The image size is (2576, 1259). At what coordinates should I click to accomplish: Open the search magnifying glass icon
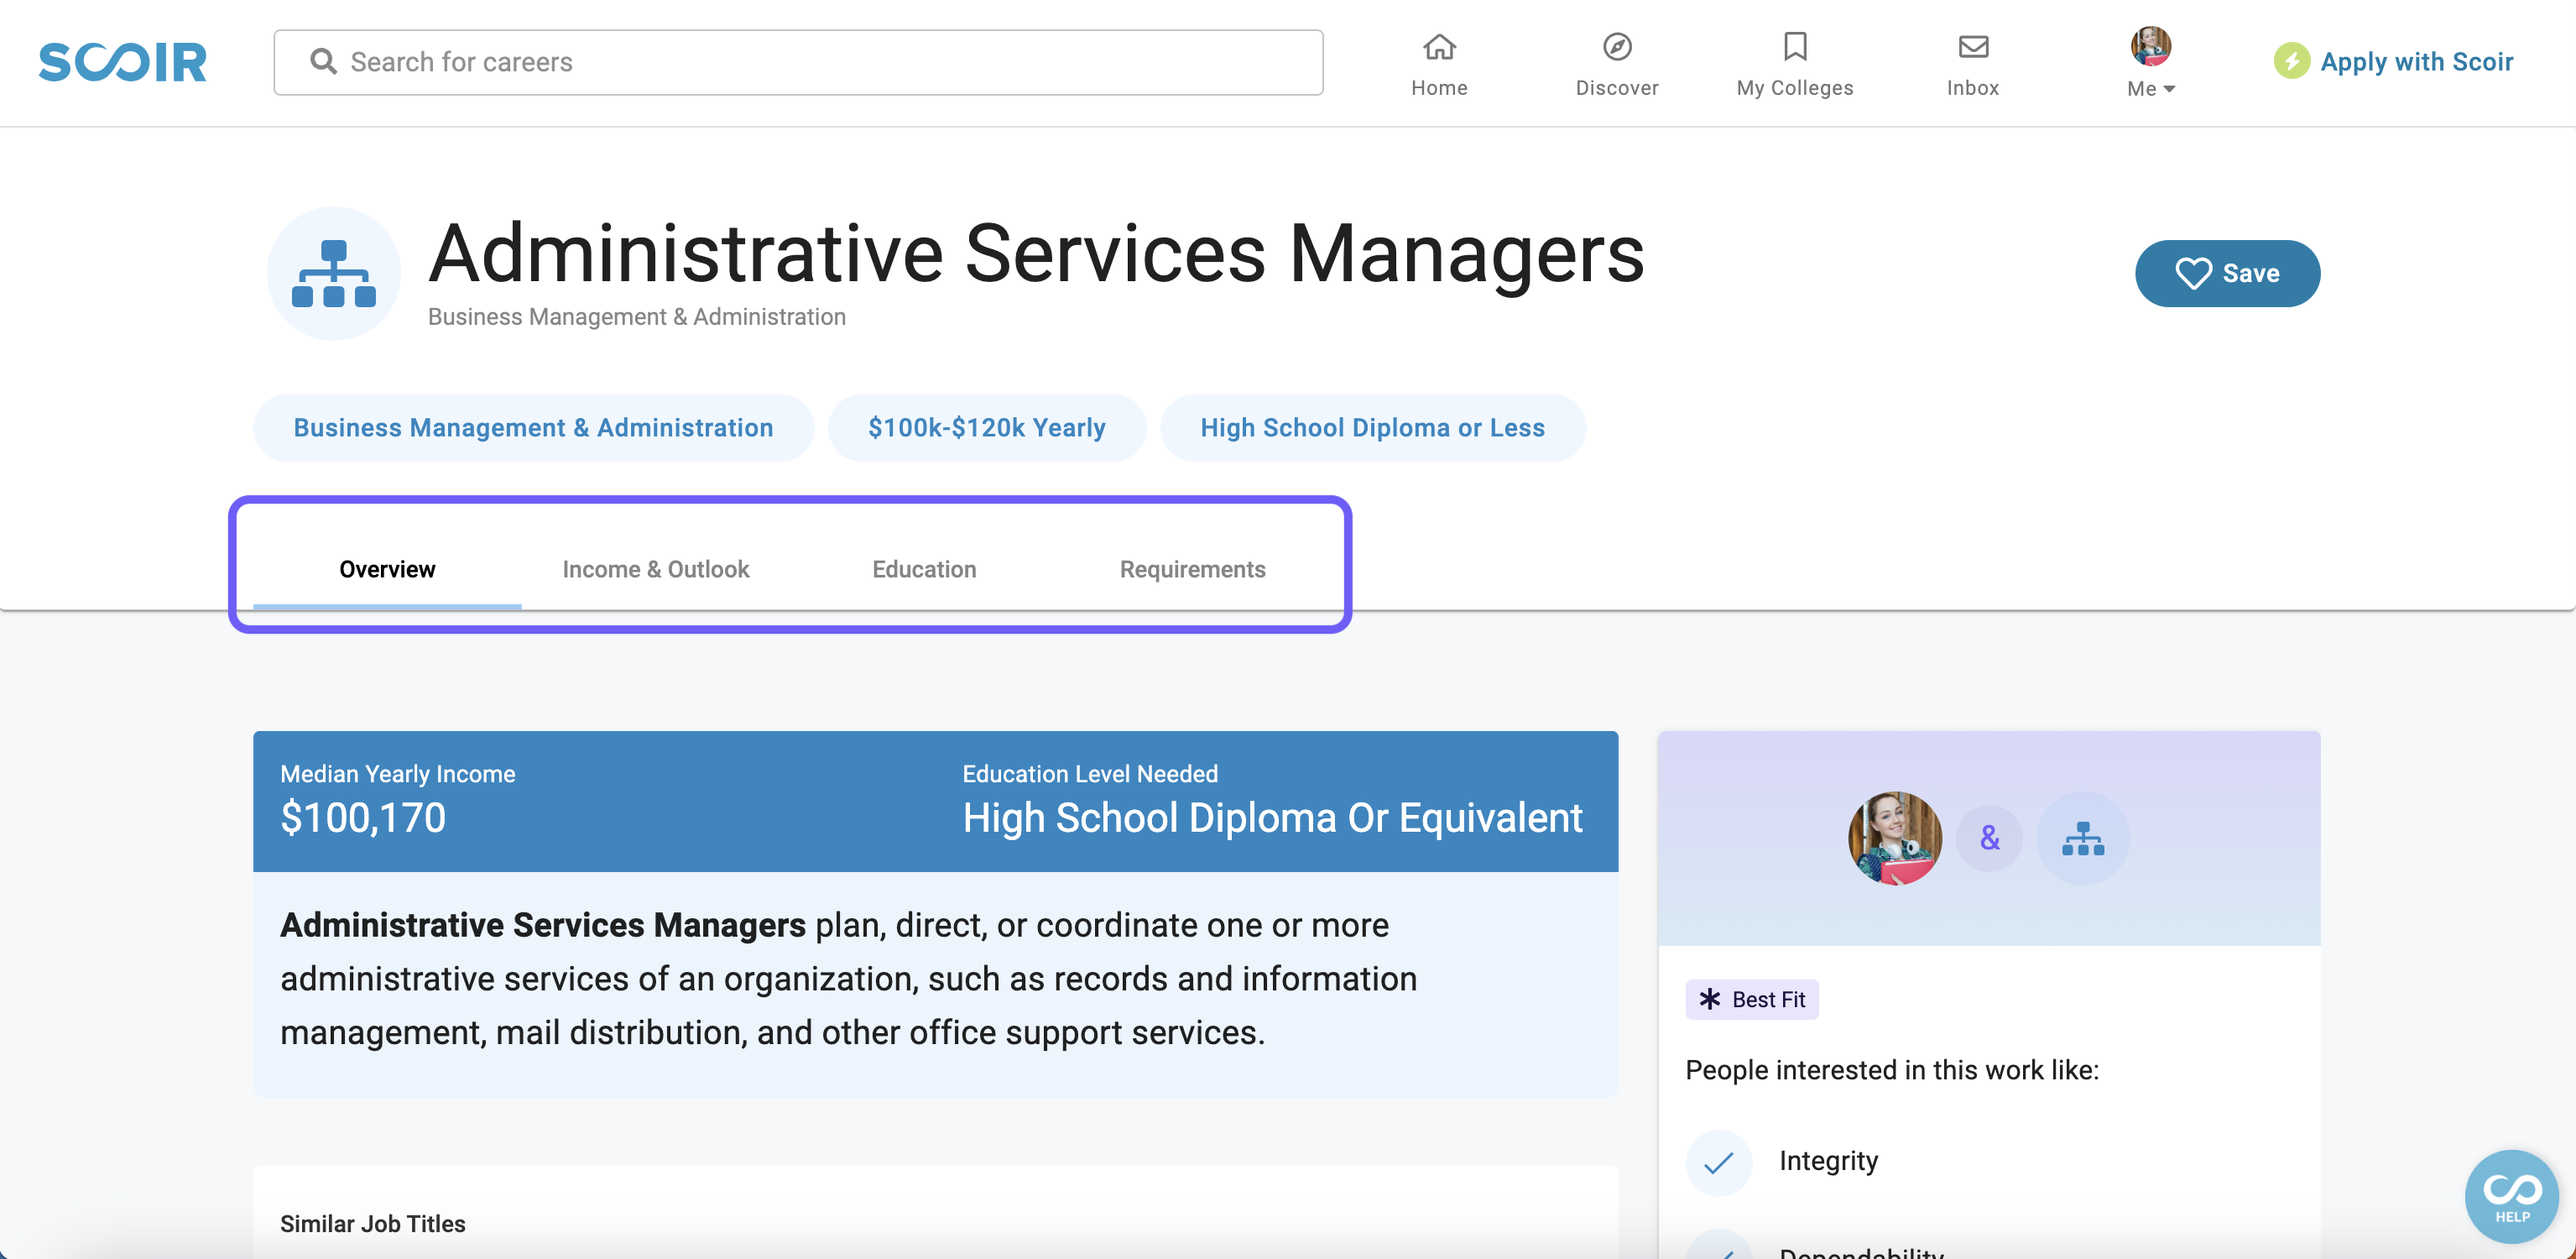pos(322,61)
